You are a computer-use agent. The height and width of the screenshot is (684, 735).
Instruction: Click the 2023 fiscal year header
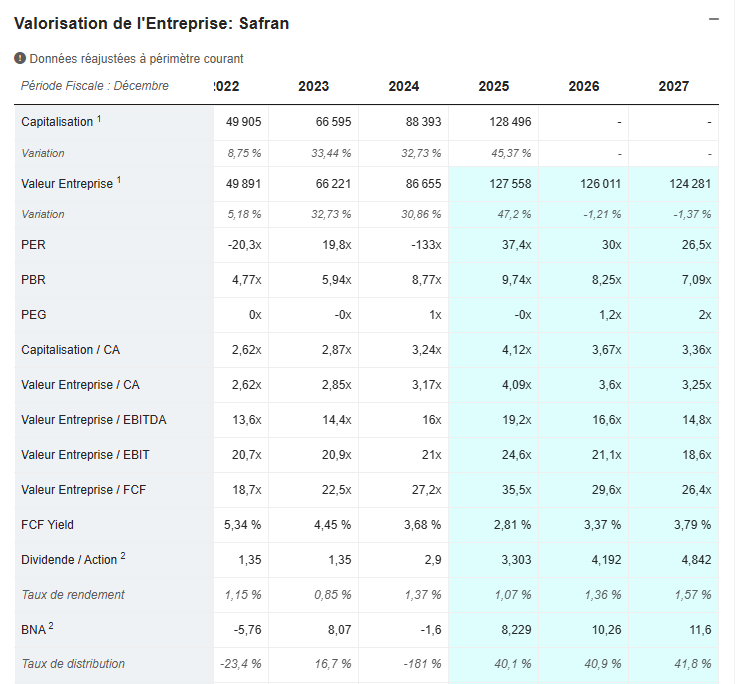pos(313,87)
